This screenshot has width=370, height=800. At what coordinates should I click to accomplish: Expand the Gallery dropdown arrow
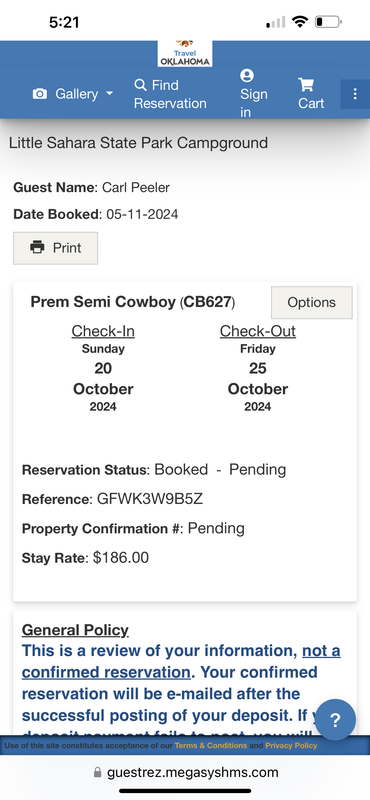(109, 94)
